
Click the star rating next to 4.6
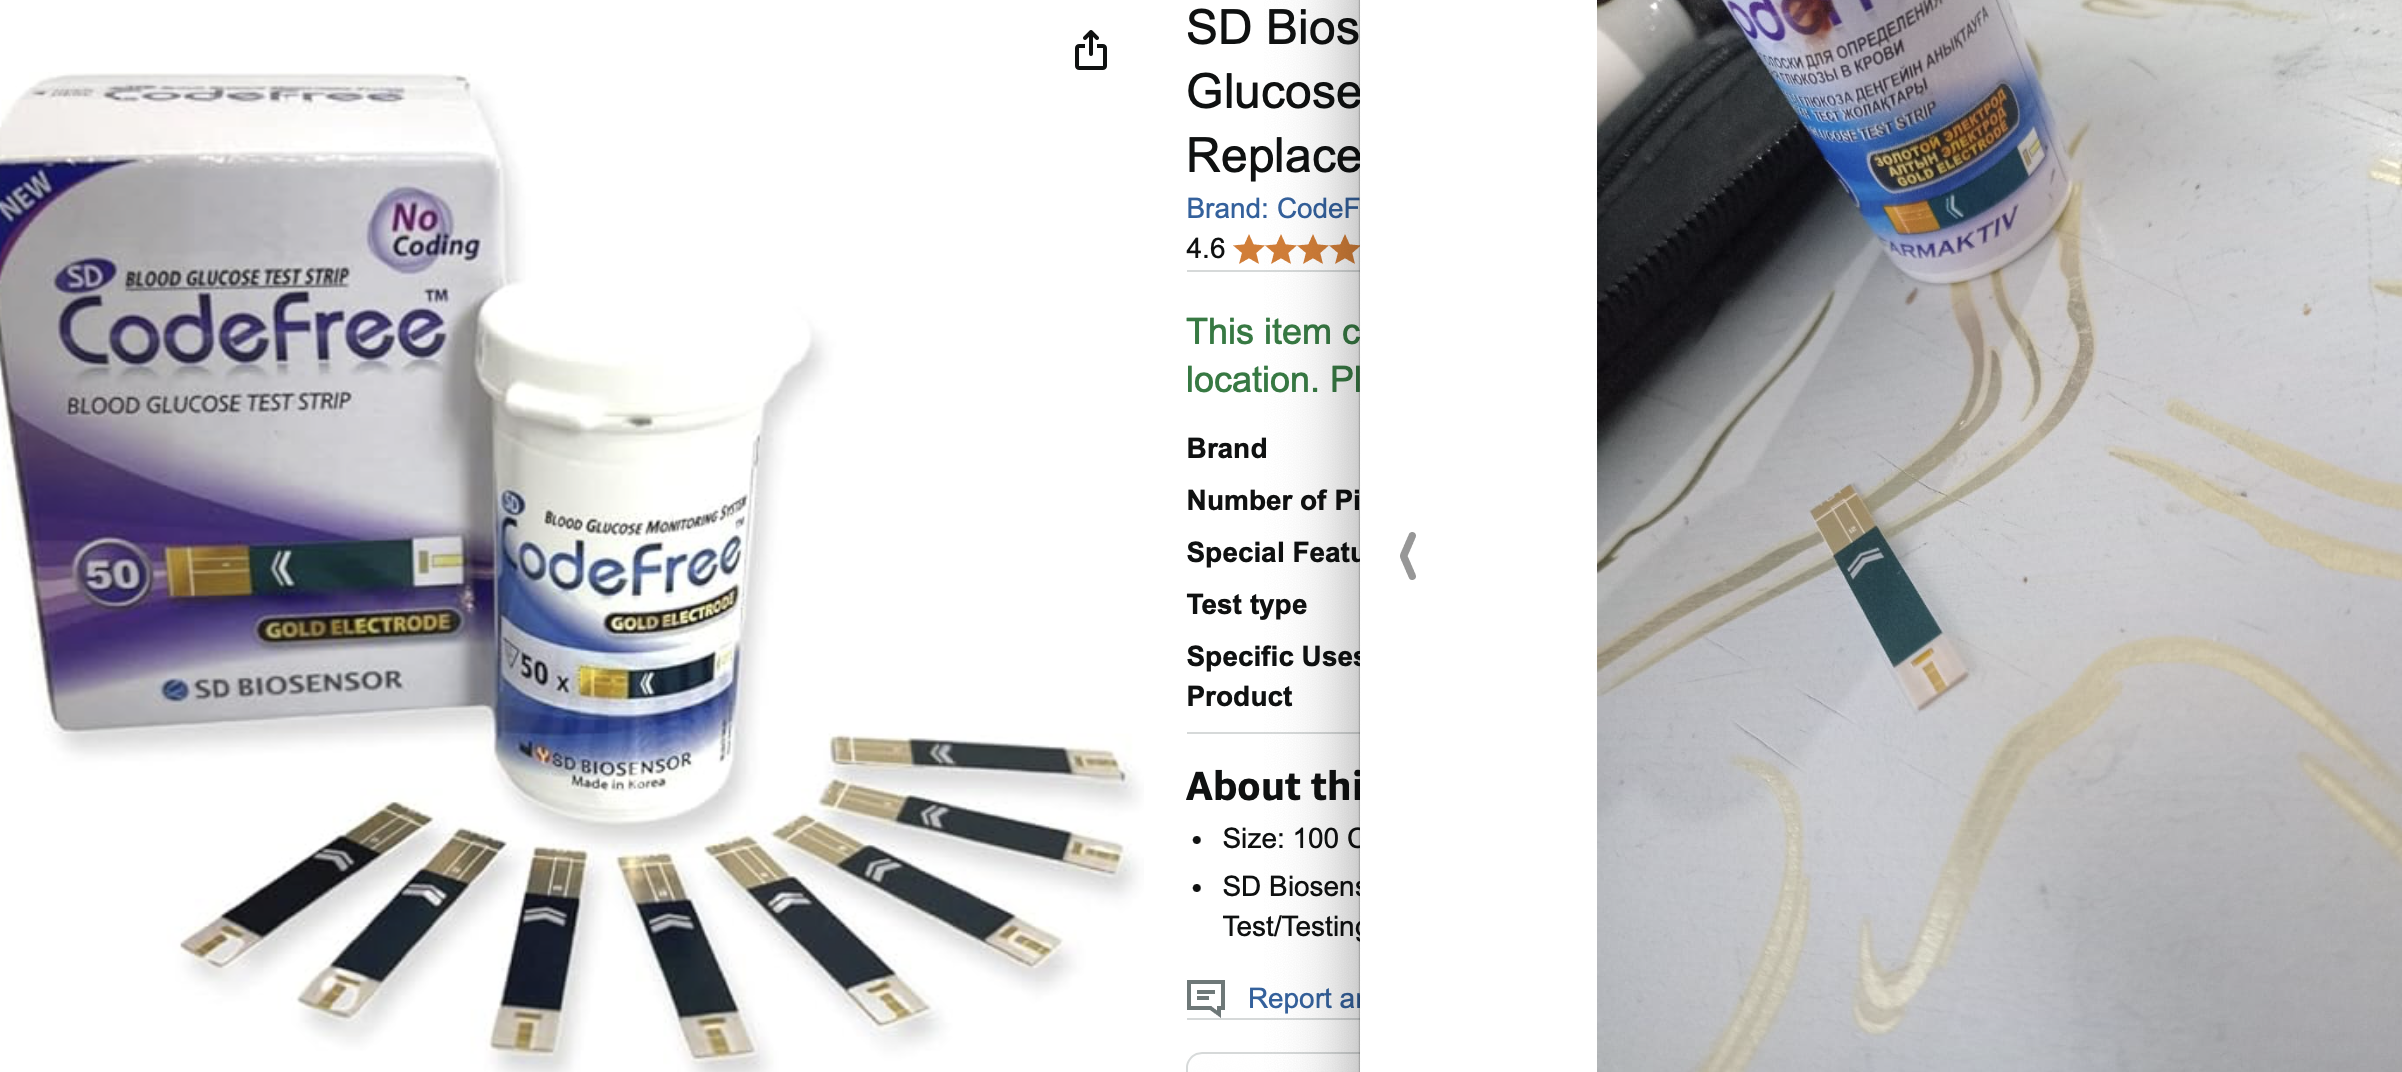pos(1296,249)
